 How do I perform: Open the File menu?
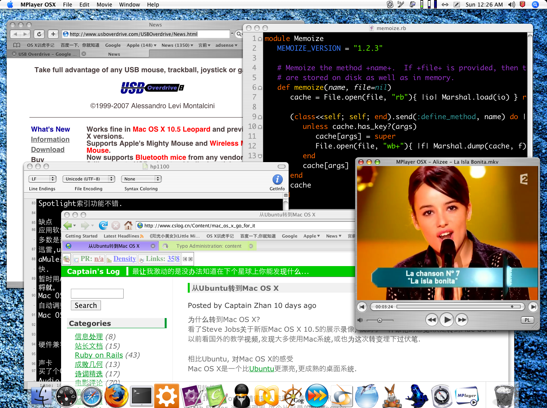tap(67, 5)
